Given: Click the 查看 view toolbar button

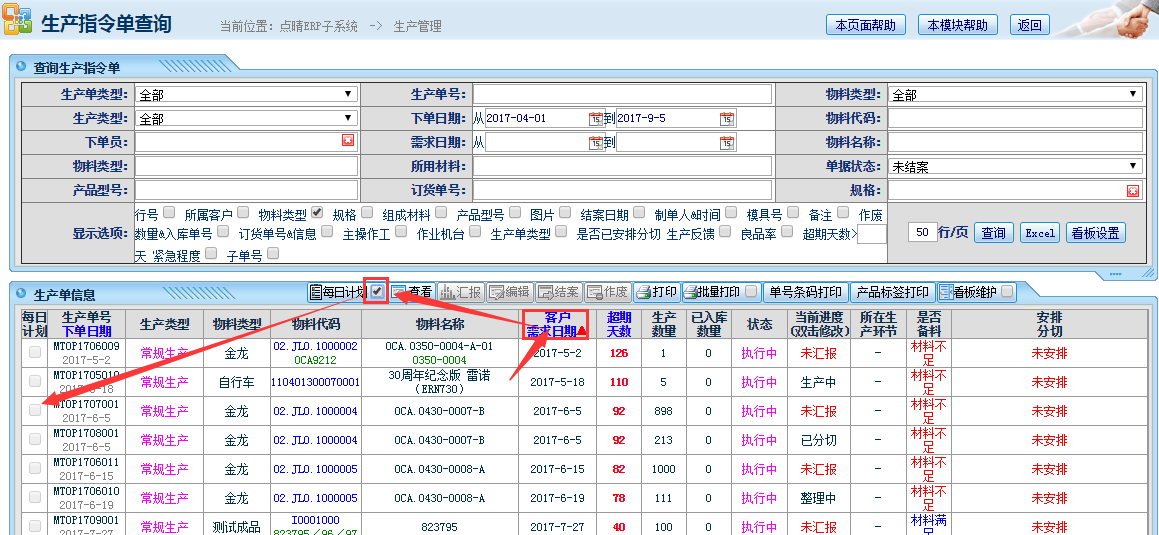Looking at the screenshot, I should (411, 292).
